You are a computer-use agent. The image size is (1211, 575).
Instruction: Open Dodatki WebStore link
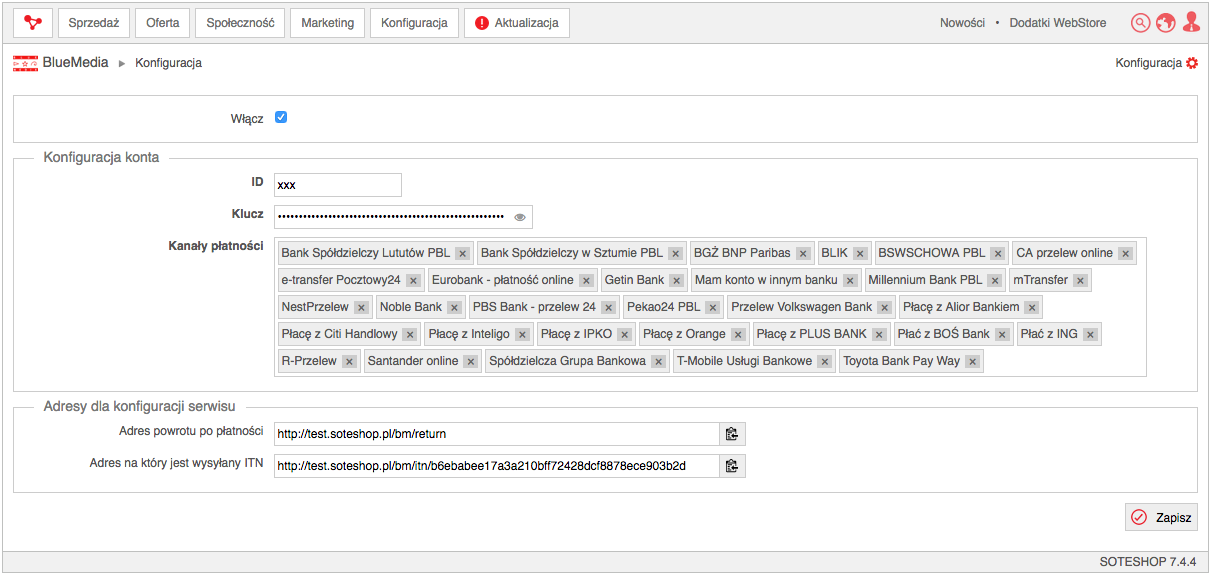[1058, 23]
